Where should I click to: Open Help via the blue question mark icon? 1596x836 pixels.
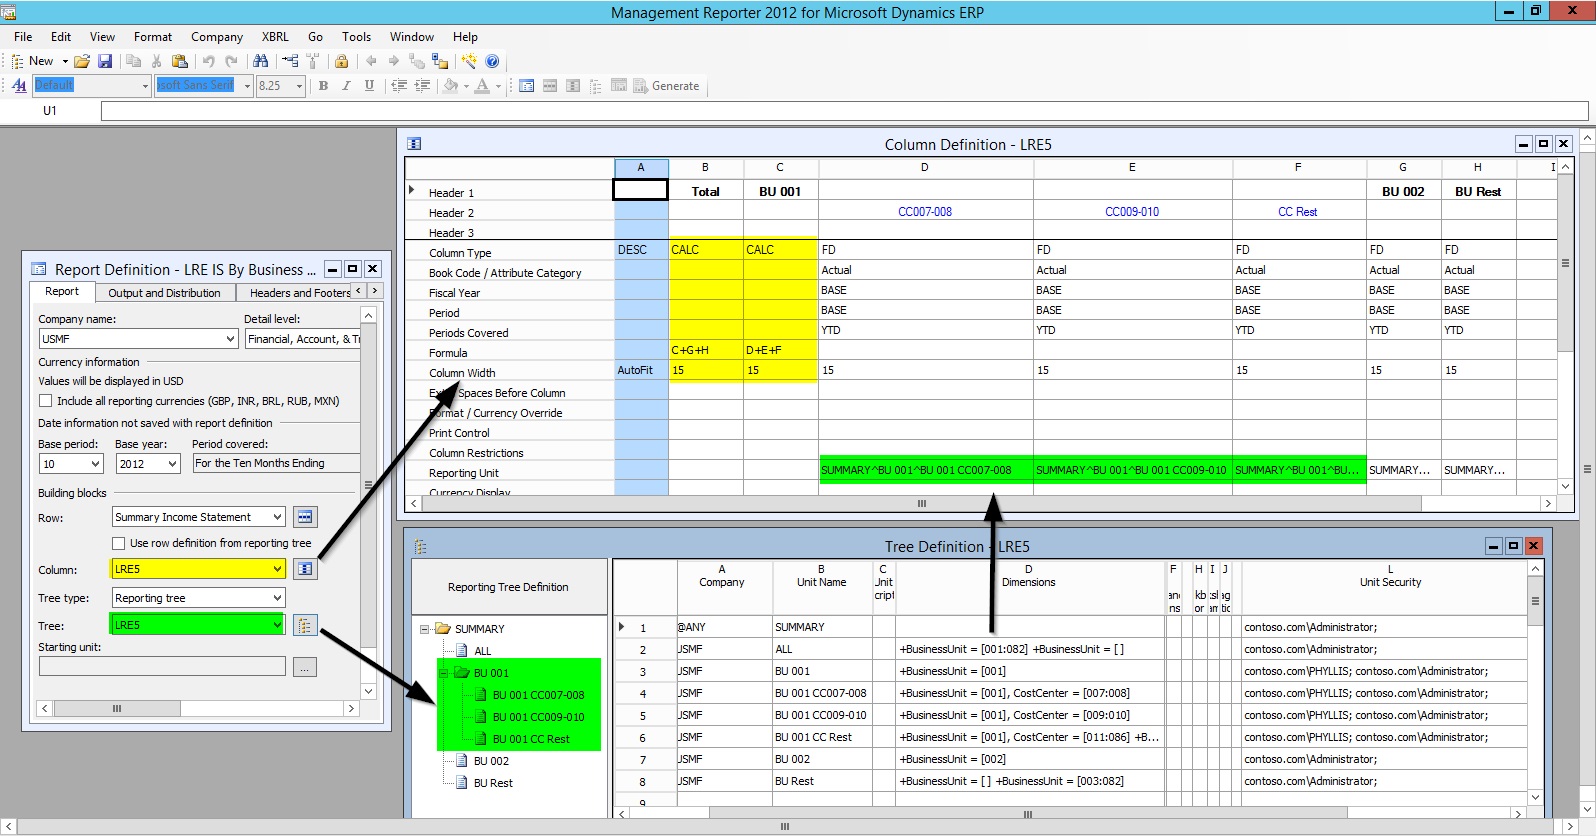492,61
